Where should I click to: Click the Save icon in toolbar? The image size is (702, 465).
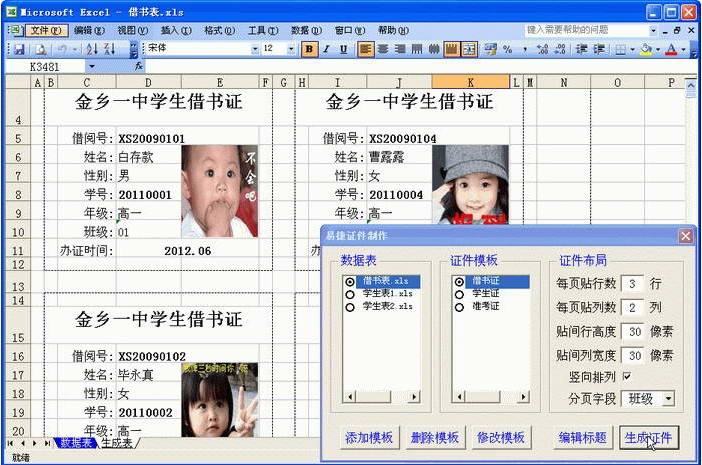click(x=19, y=49)
